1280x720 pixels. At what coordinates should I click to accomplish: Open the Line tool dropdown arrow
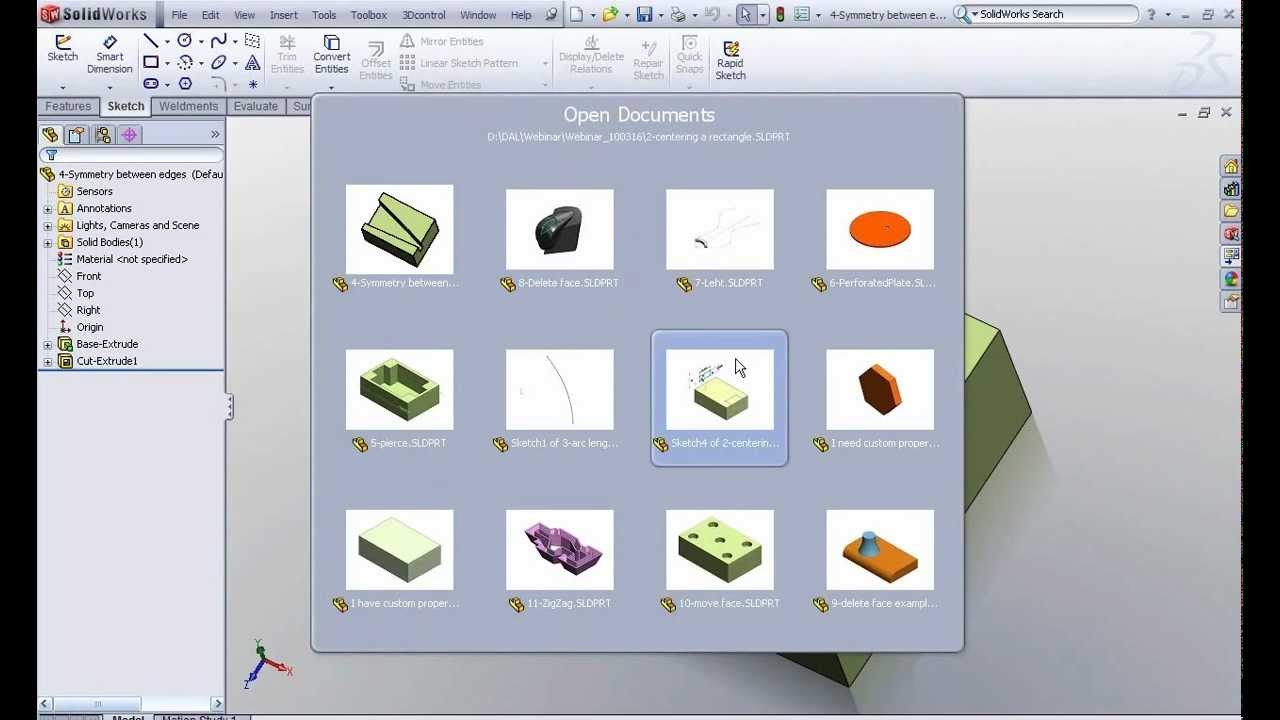click(166, 41)
